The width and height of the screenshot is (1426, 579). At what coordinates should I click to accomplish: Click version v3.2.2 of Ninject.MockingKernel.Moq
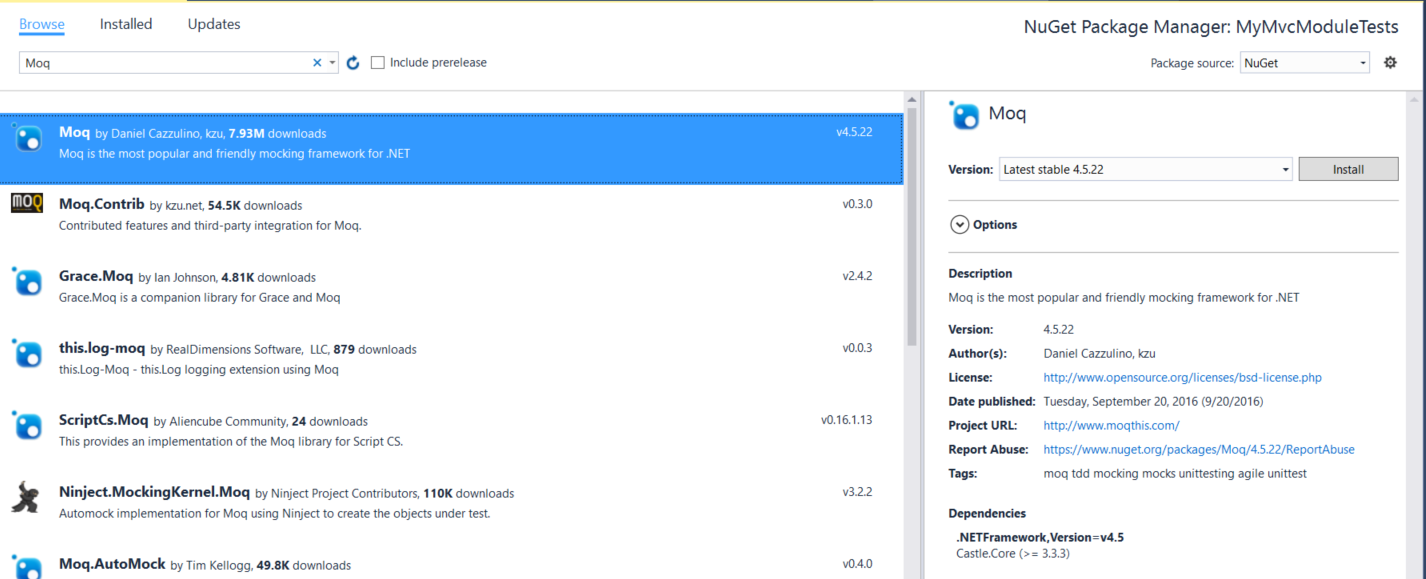857,492
